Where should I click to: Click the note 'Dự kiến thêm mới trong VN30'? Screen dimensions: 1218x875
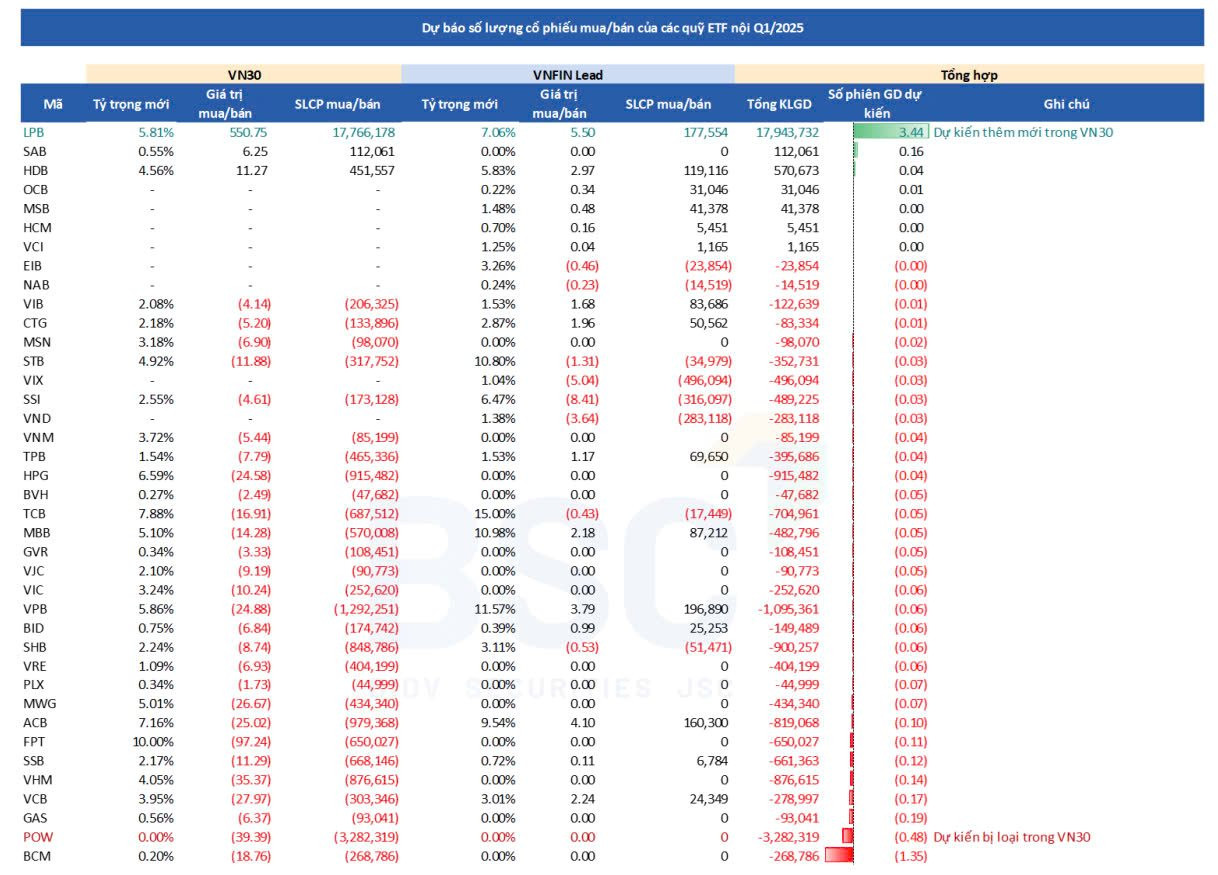1023,132
